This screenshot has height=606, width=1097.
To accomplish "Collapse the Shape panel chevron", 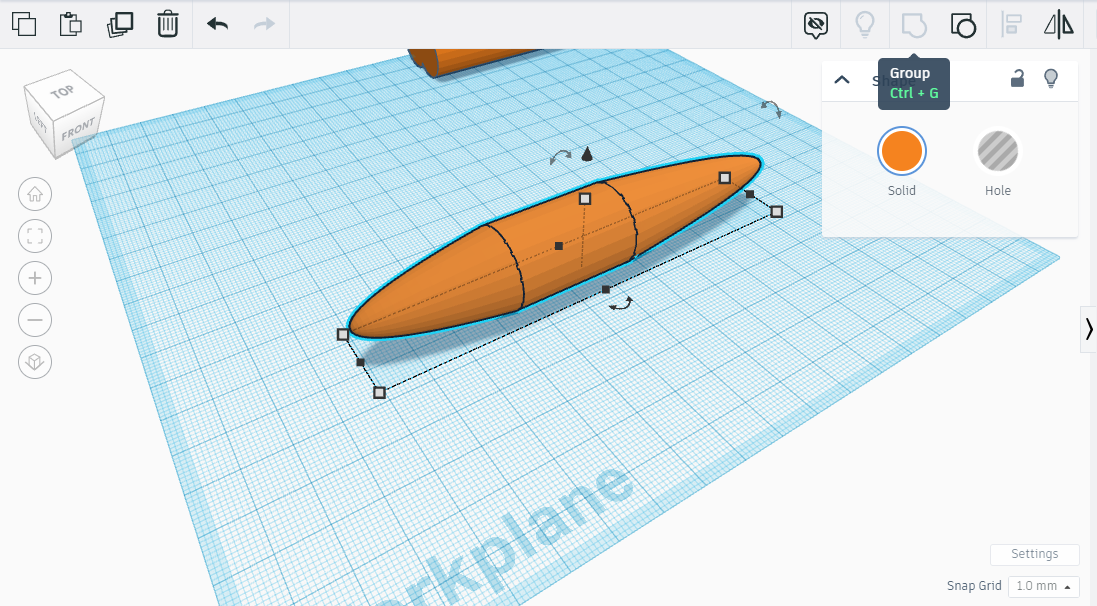I will 842,79.
